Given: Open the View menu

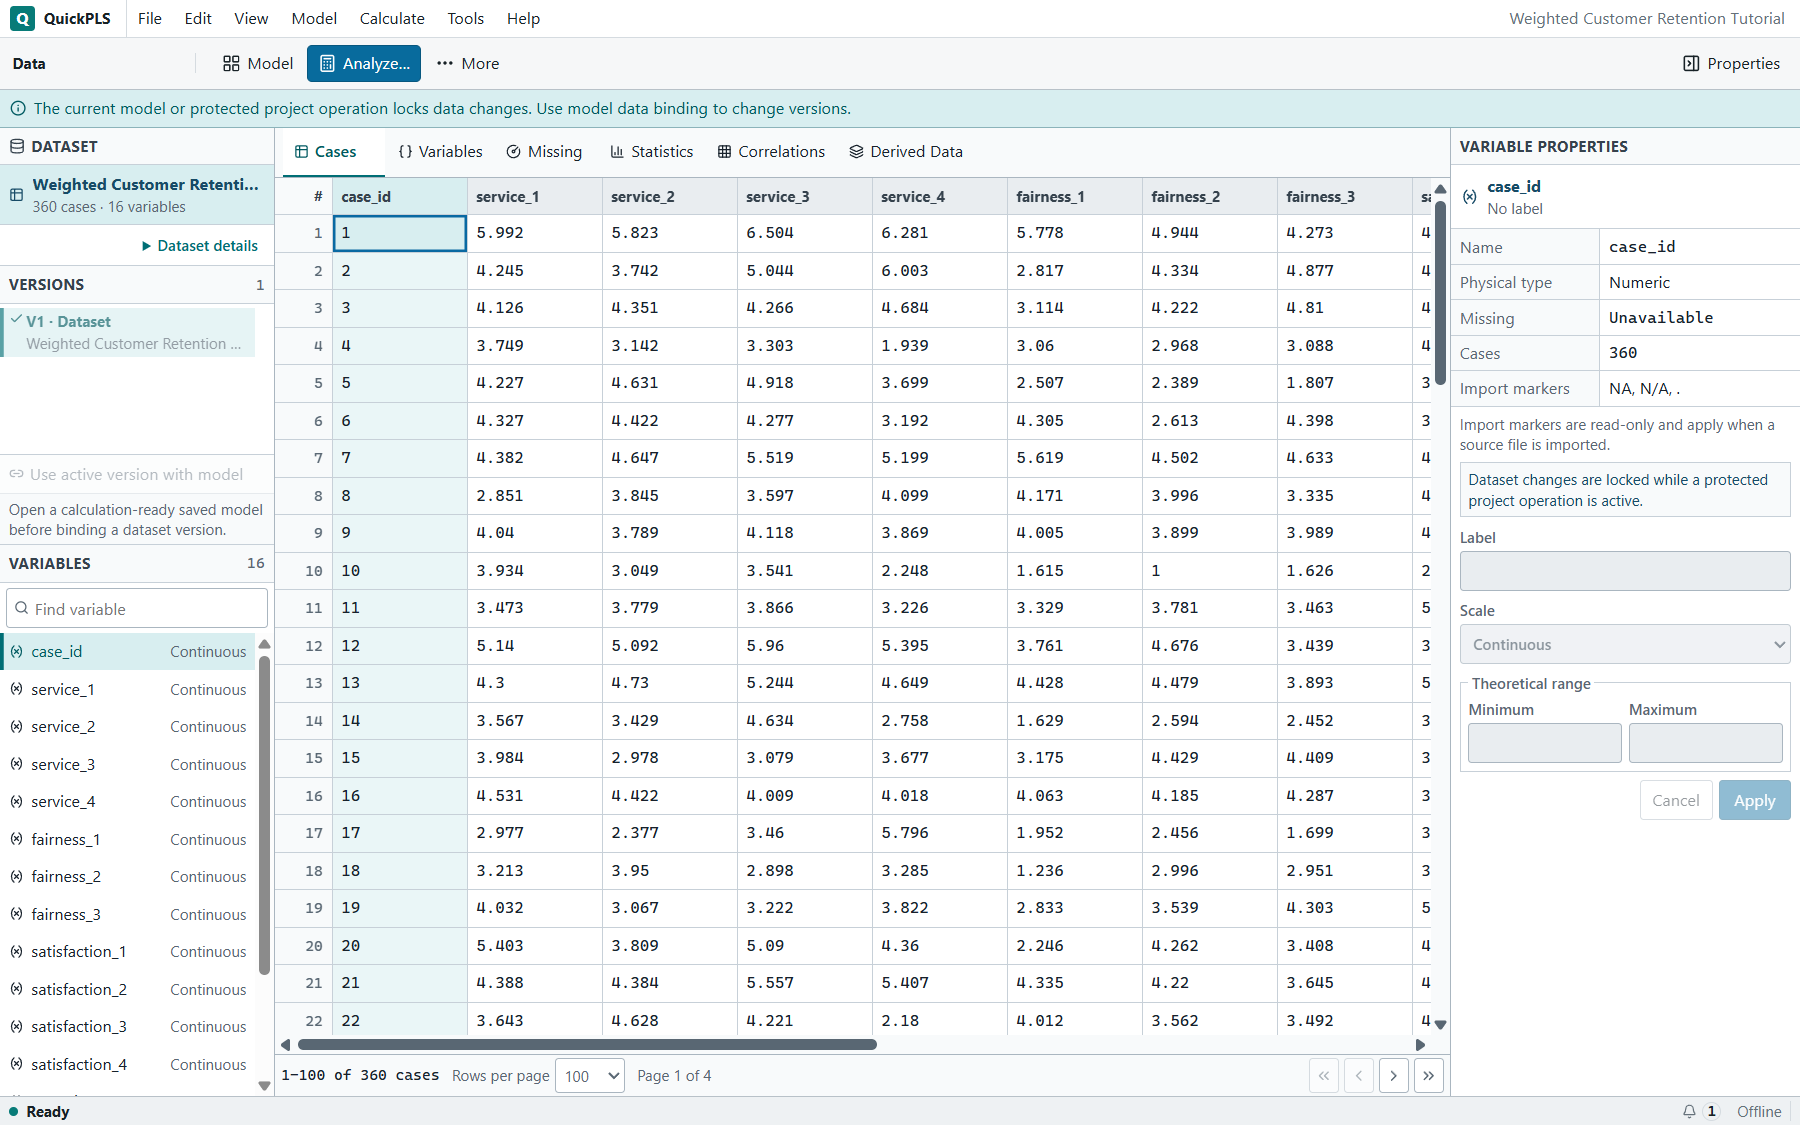Looking at the screenshot, I should click(251, 18).
